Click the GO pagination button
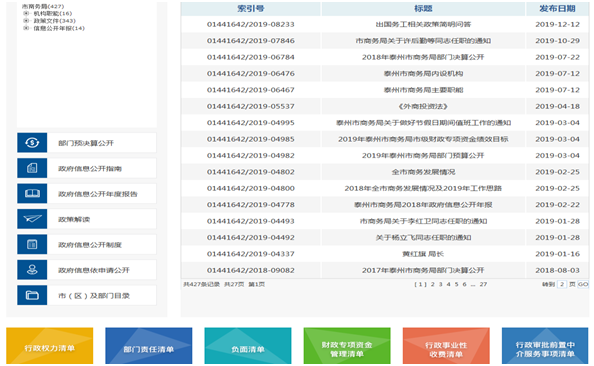Screen dimensions: 594x366 click(583, 284)
